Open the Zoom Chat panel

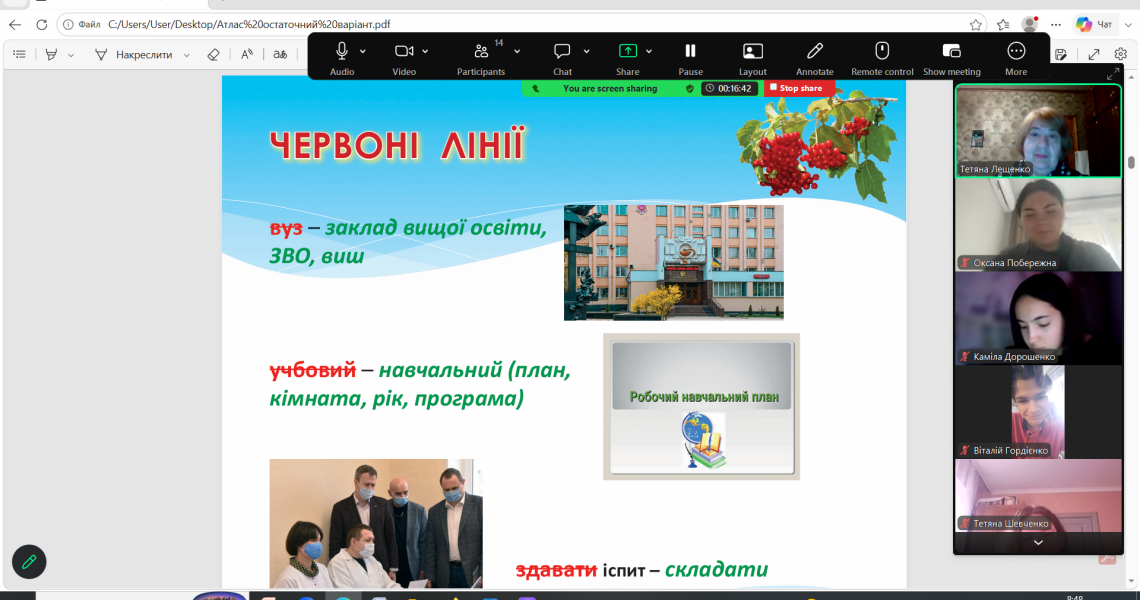point(562,58)
